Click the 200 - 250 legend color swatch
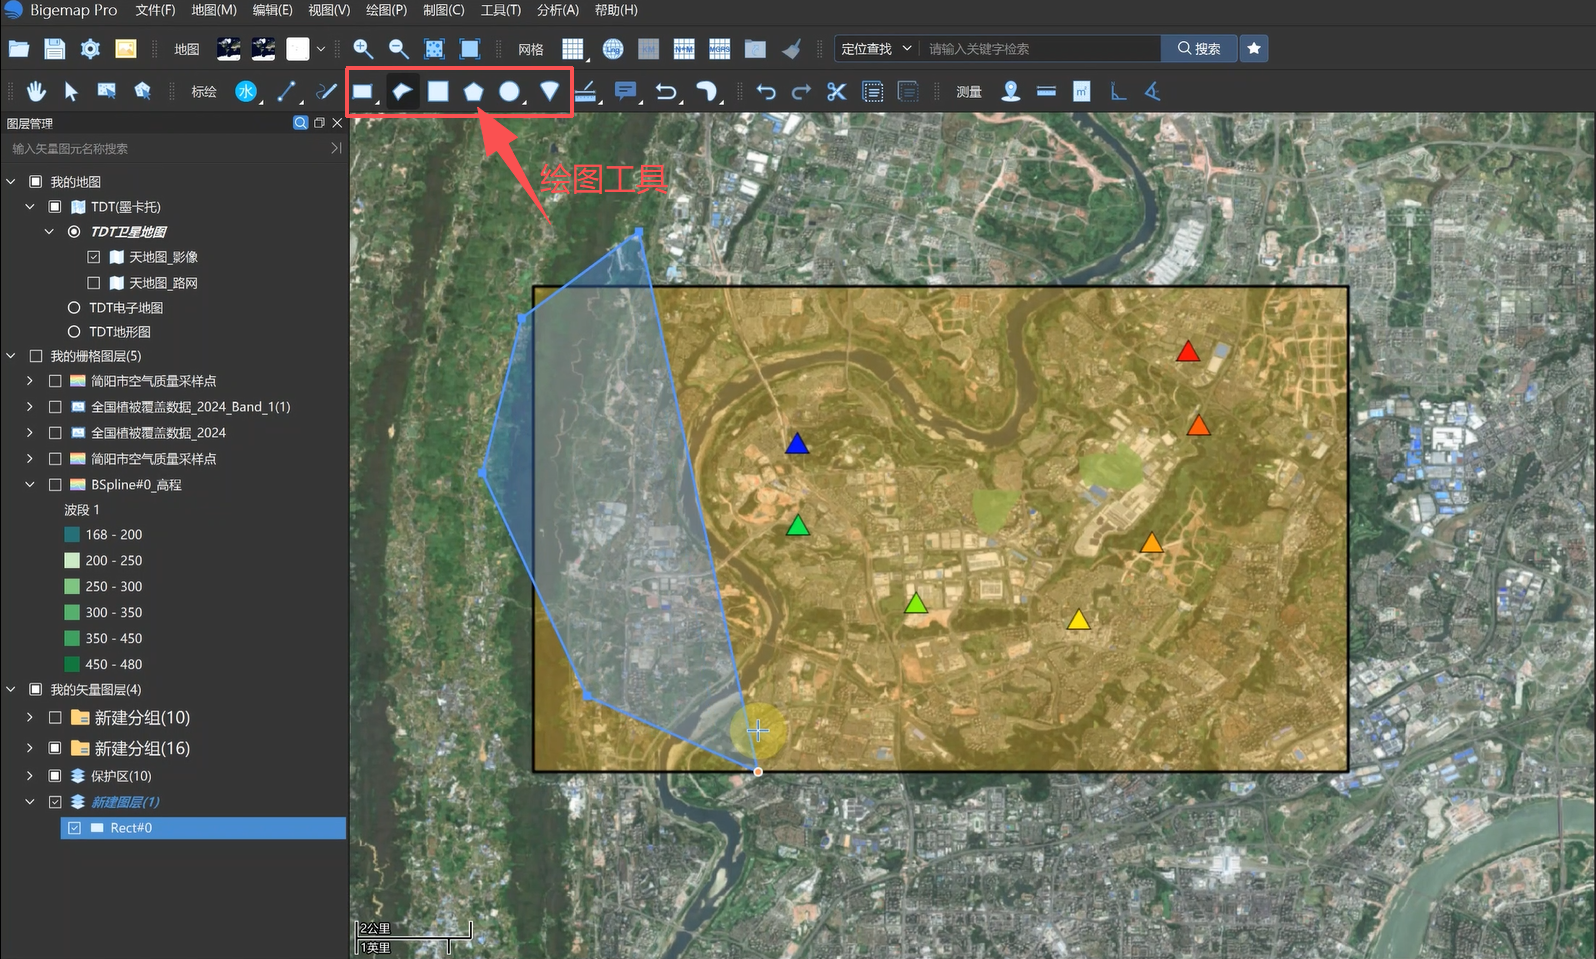 72,560
